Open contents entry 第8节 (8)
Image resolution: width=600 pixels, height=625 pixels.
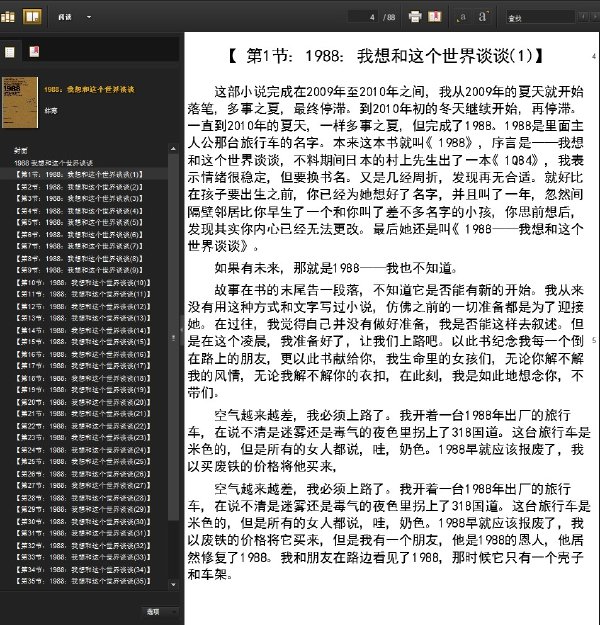[79, 259]
